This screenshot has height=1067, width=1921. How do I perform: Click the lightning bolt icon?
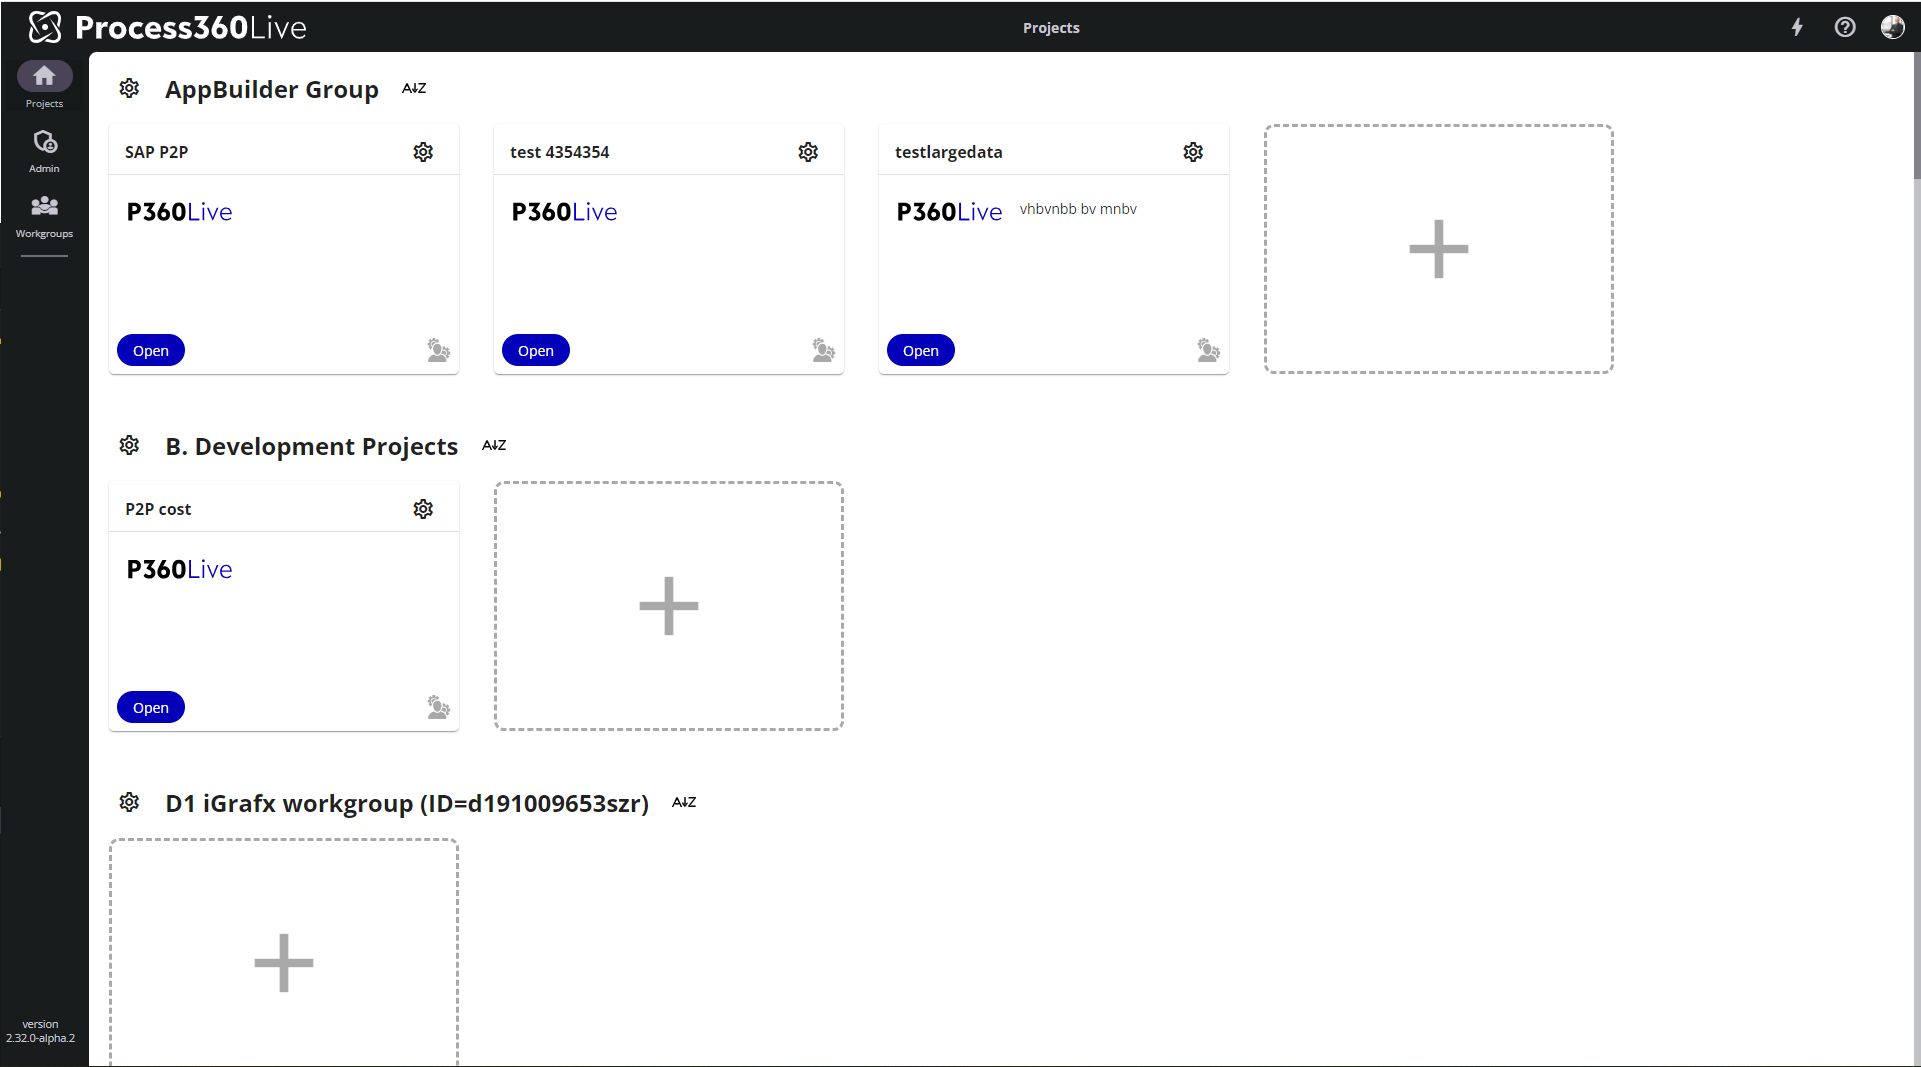tap(1797, 27)
